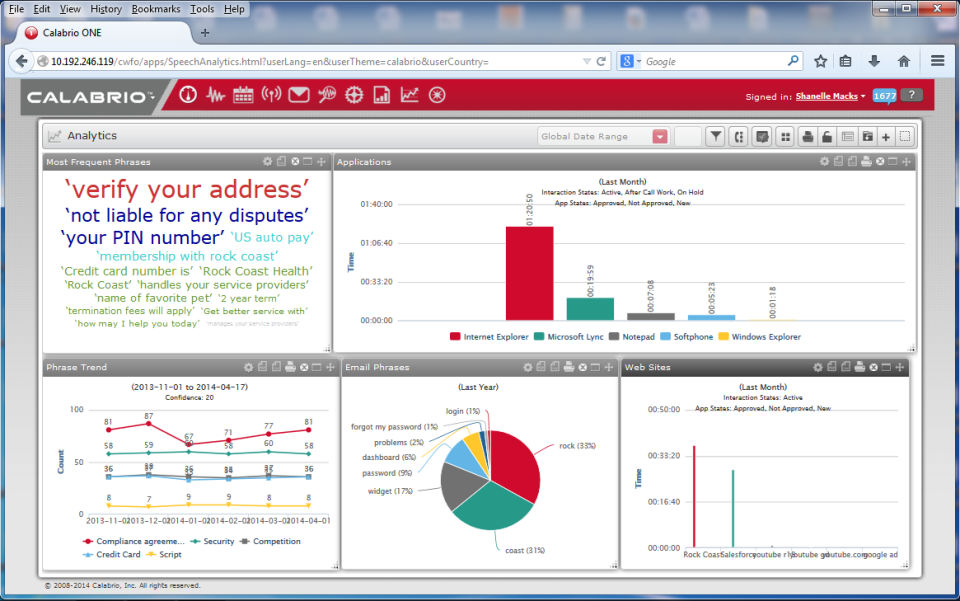Toggle Compliance agreement series in Phrase Trend legend
This screenshot has width=960, height=601.
(133, 541)
